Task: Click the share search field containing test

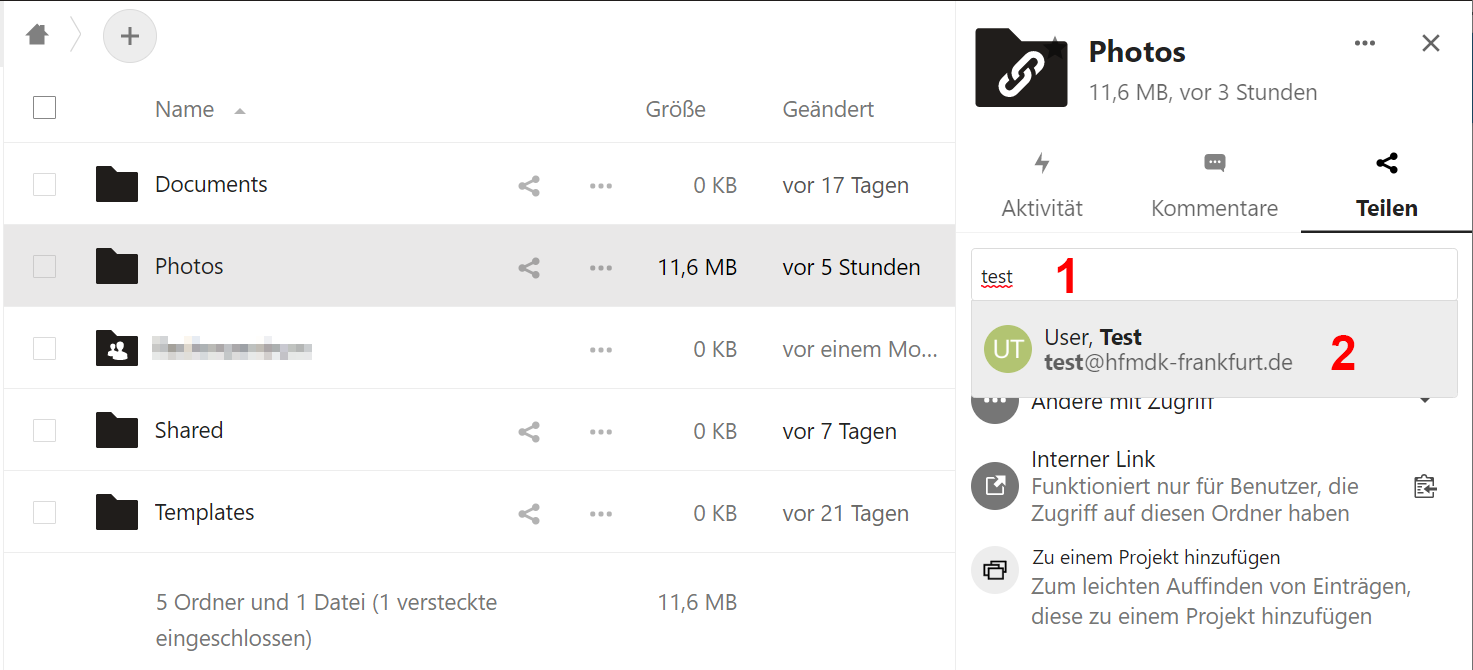Action: pyautogui.click(x=1214, y=275)
